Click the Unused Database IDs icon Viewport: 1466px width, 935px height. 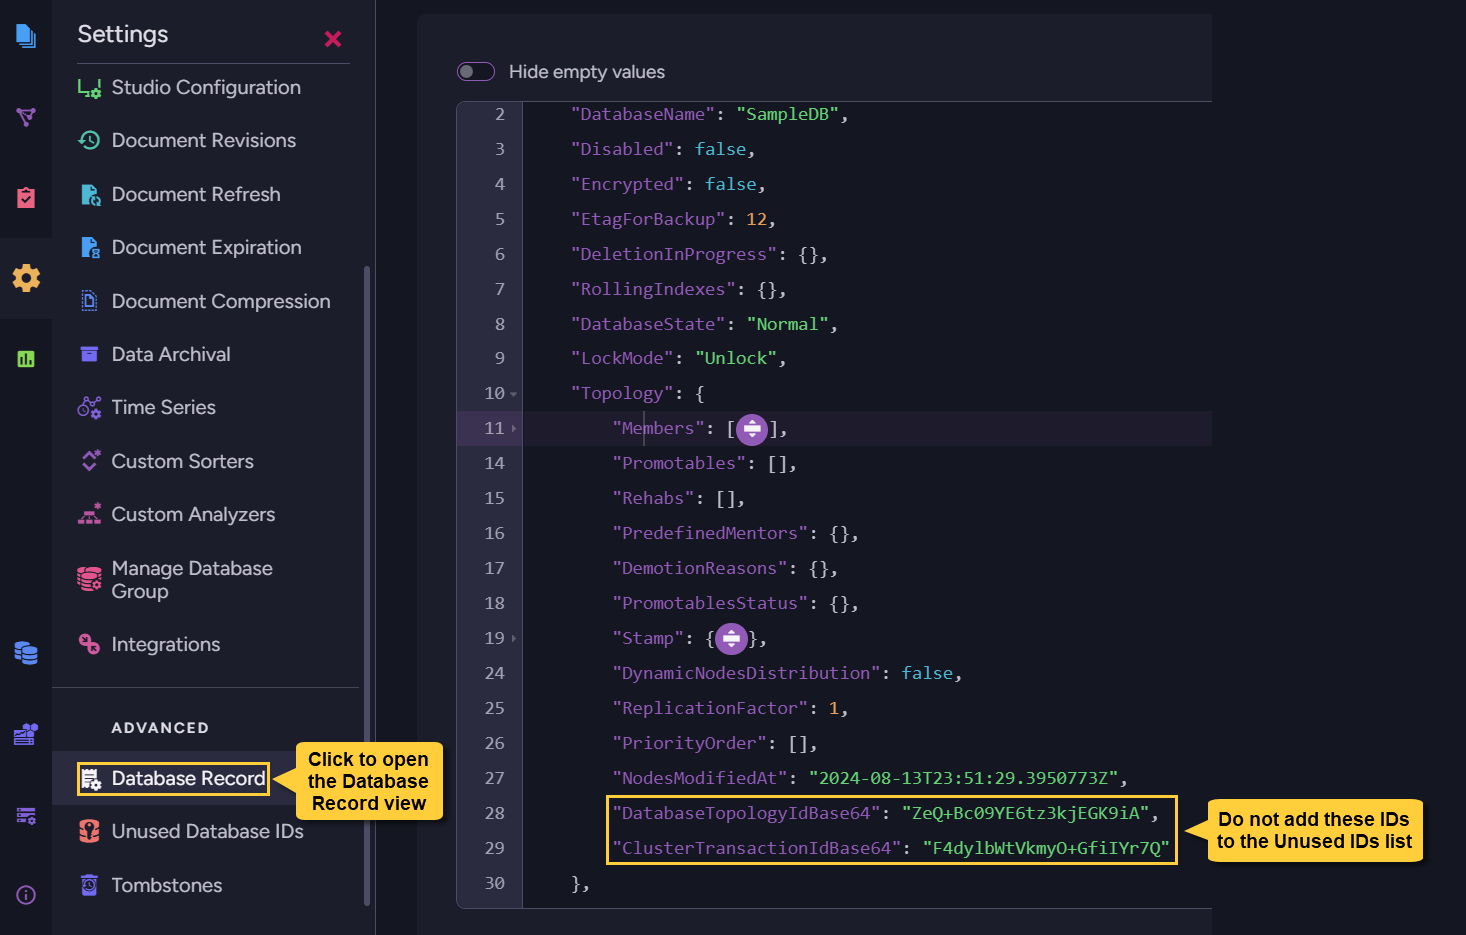(89, 832)
